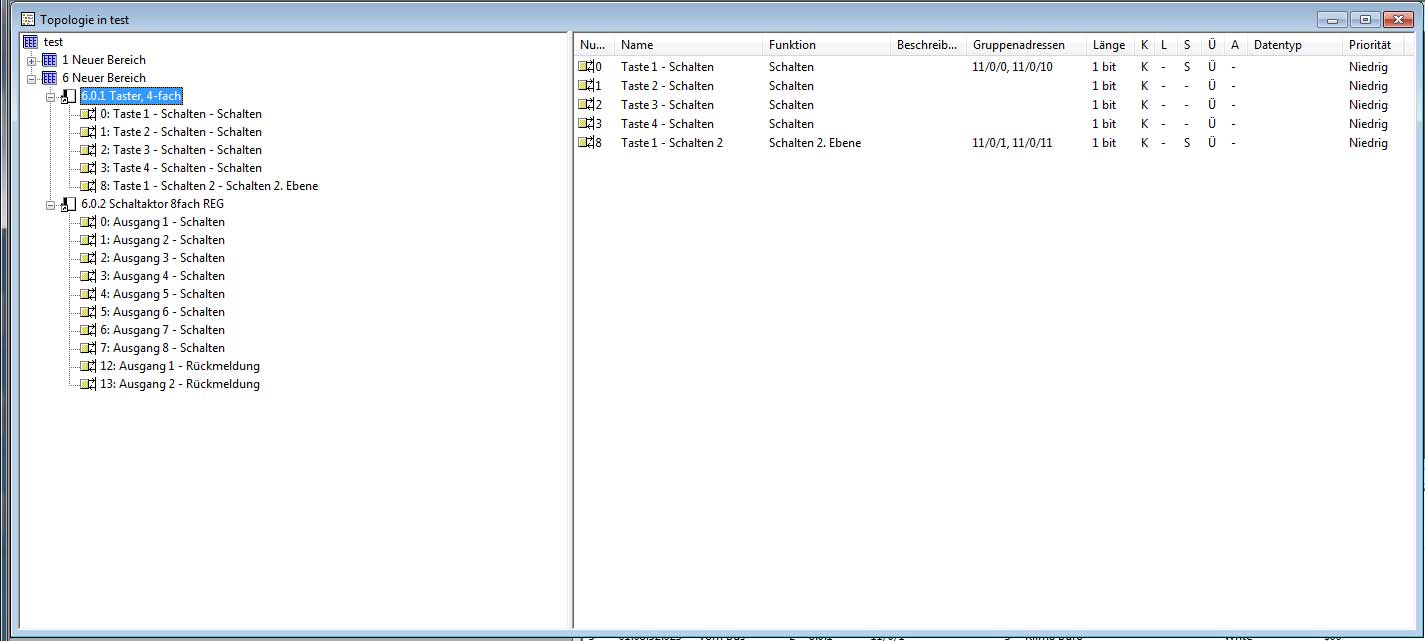Select 7: Ausgang 8 - Schalten
The width and height of the screenshot is (1425, 641).
point(162,348)
